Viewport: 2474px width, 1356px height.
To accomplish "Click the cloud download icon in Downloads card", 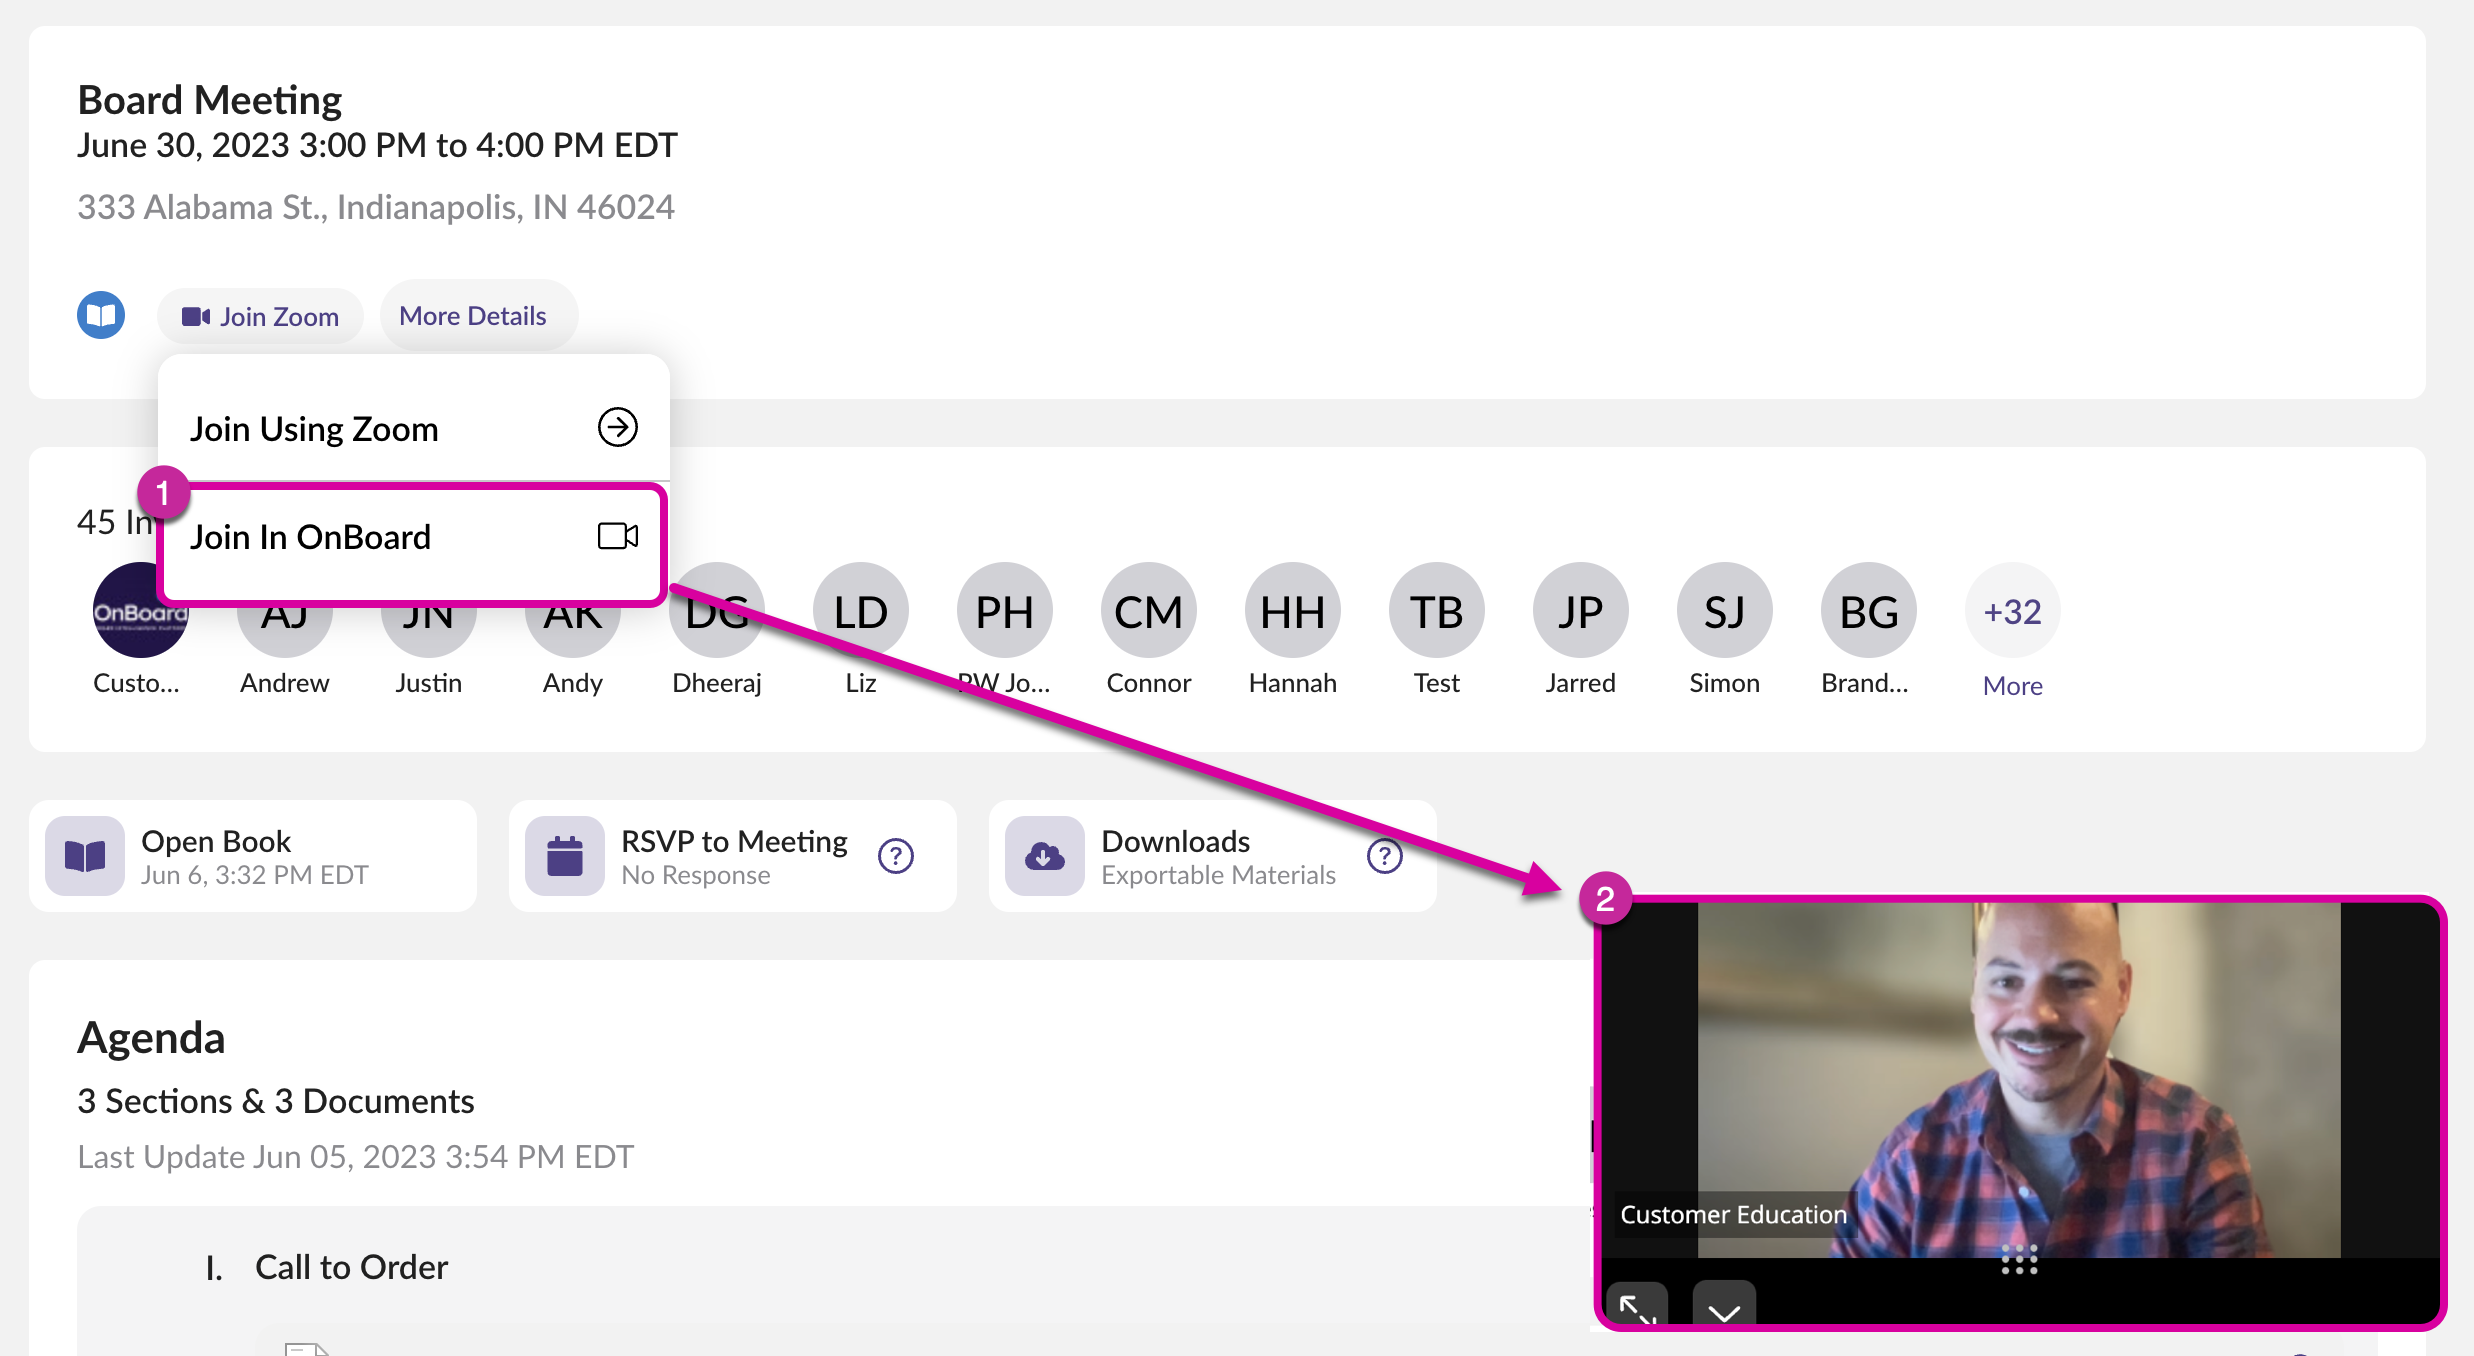I will (1045, 856).
